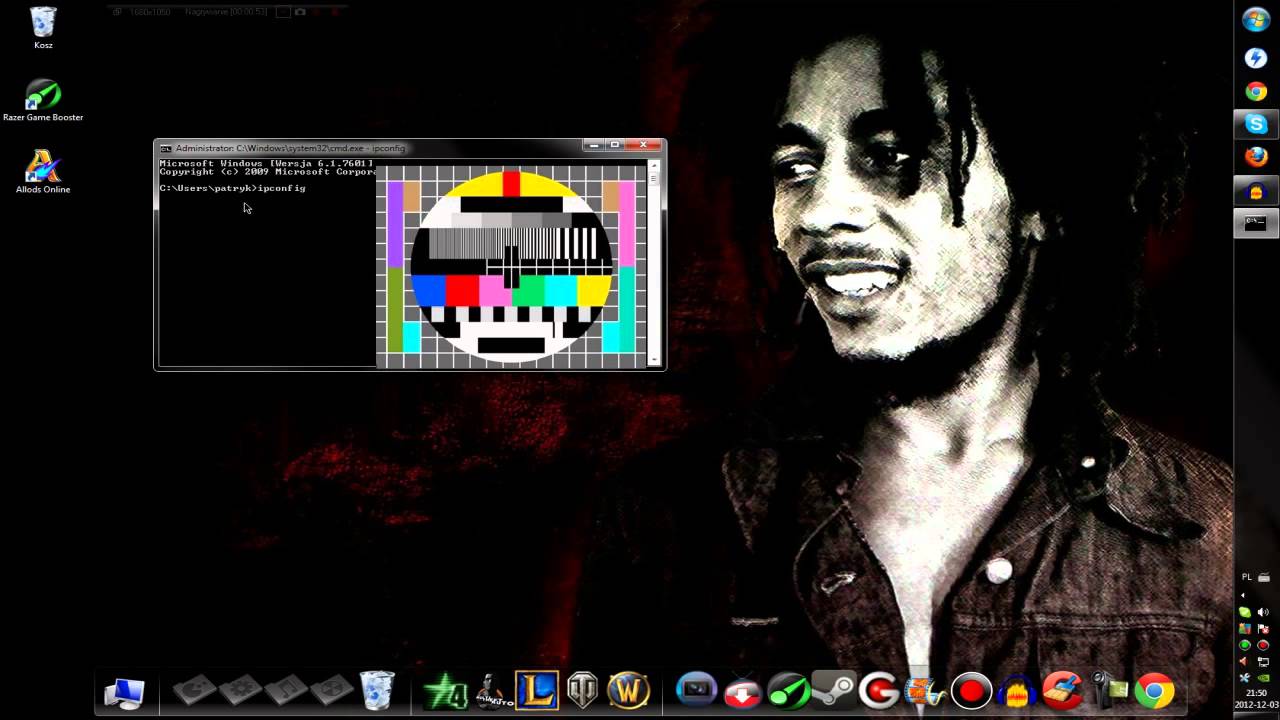Click cmd window scrollbar down arrow
This screenshot has width=1280, height=720.
pyautogui.click(x=654, y=360)
